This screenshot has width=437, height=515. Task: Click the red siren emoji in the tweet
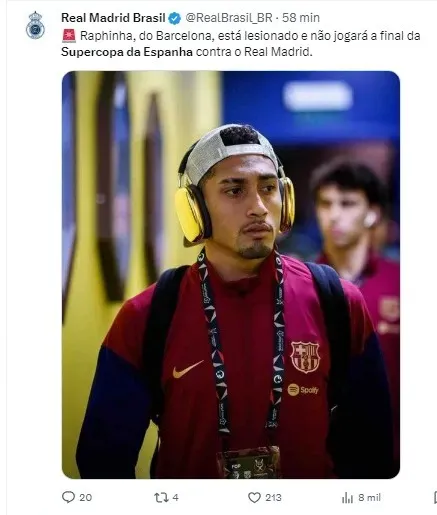point(69,36)
